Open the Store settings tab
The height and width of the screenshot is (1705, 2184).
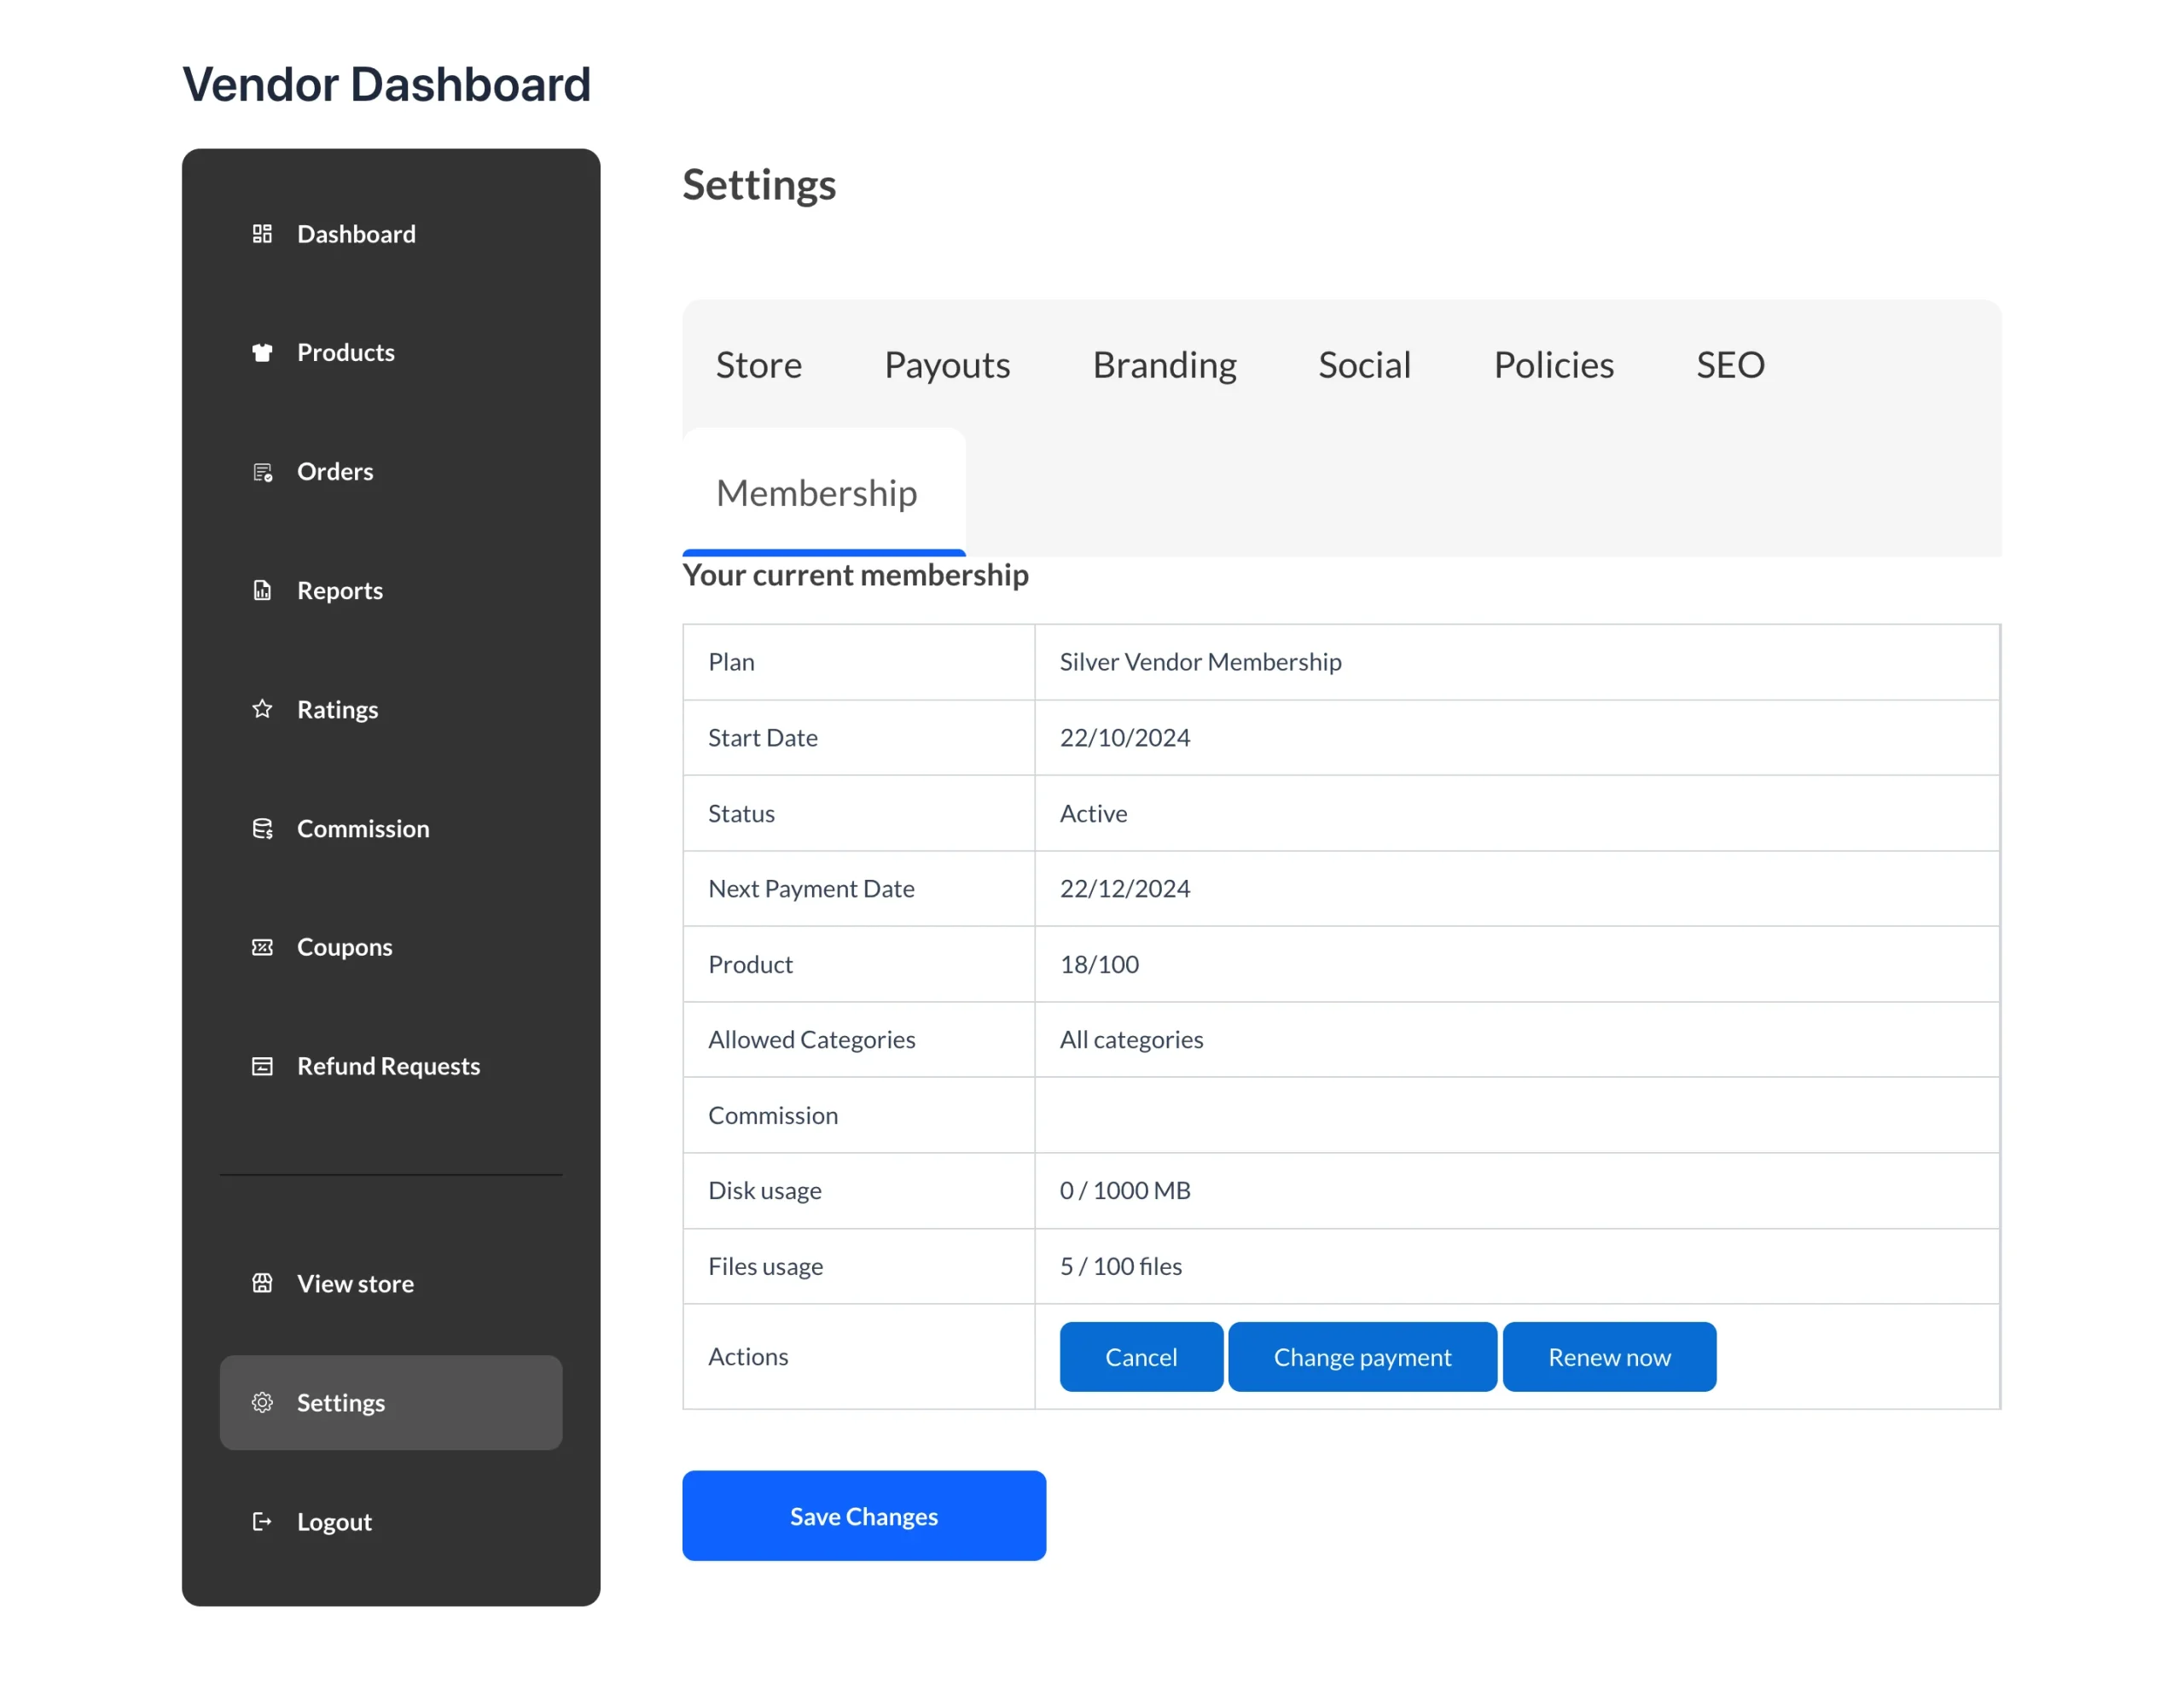coord(759,365)
